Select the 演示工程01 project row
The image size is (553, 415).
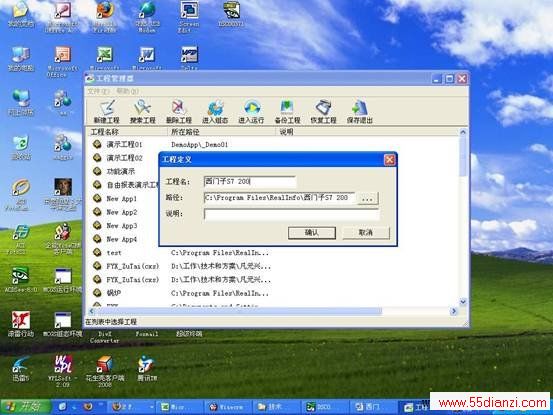coord(124,145)
